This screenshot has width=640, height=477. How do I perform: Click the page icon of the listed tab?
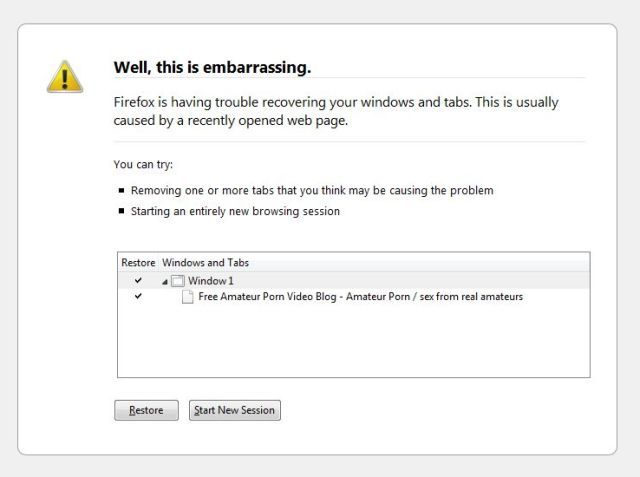[187, 297]
